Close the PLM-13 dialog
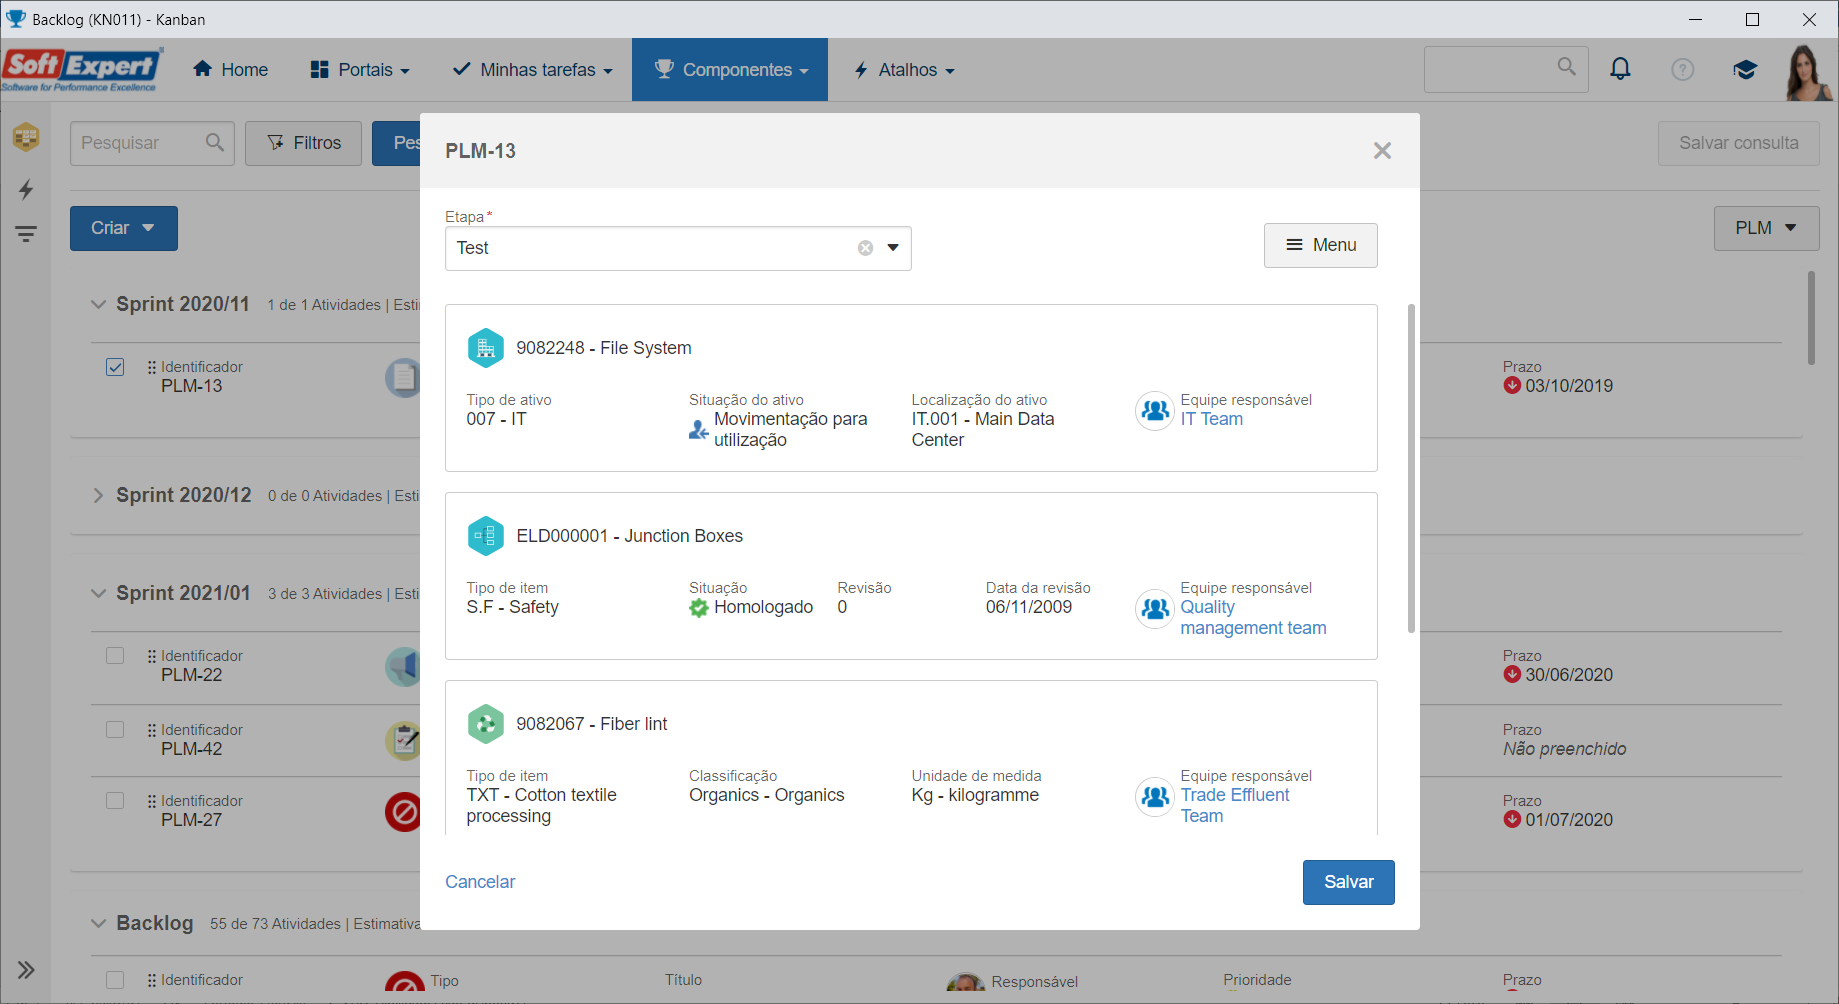Image resolution: width=1839 pixels, height=1004 pixels. tap(1382, 150)
